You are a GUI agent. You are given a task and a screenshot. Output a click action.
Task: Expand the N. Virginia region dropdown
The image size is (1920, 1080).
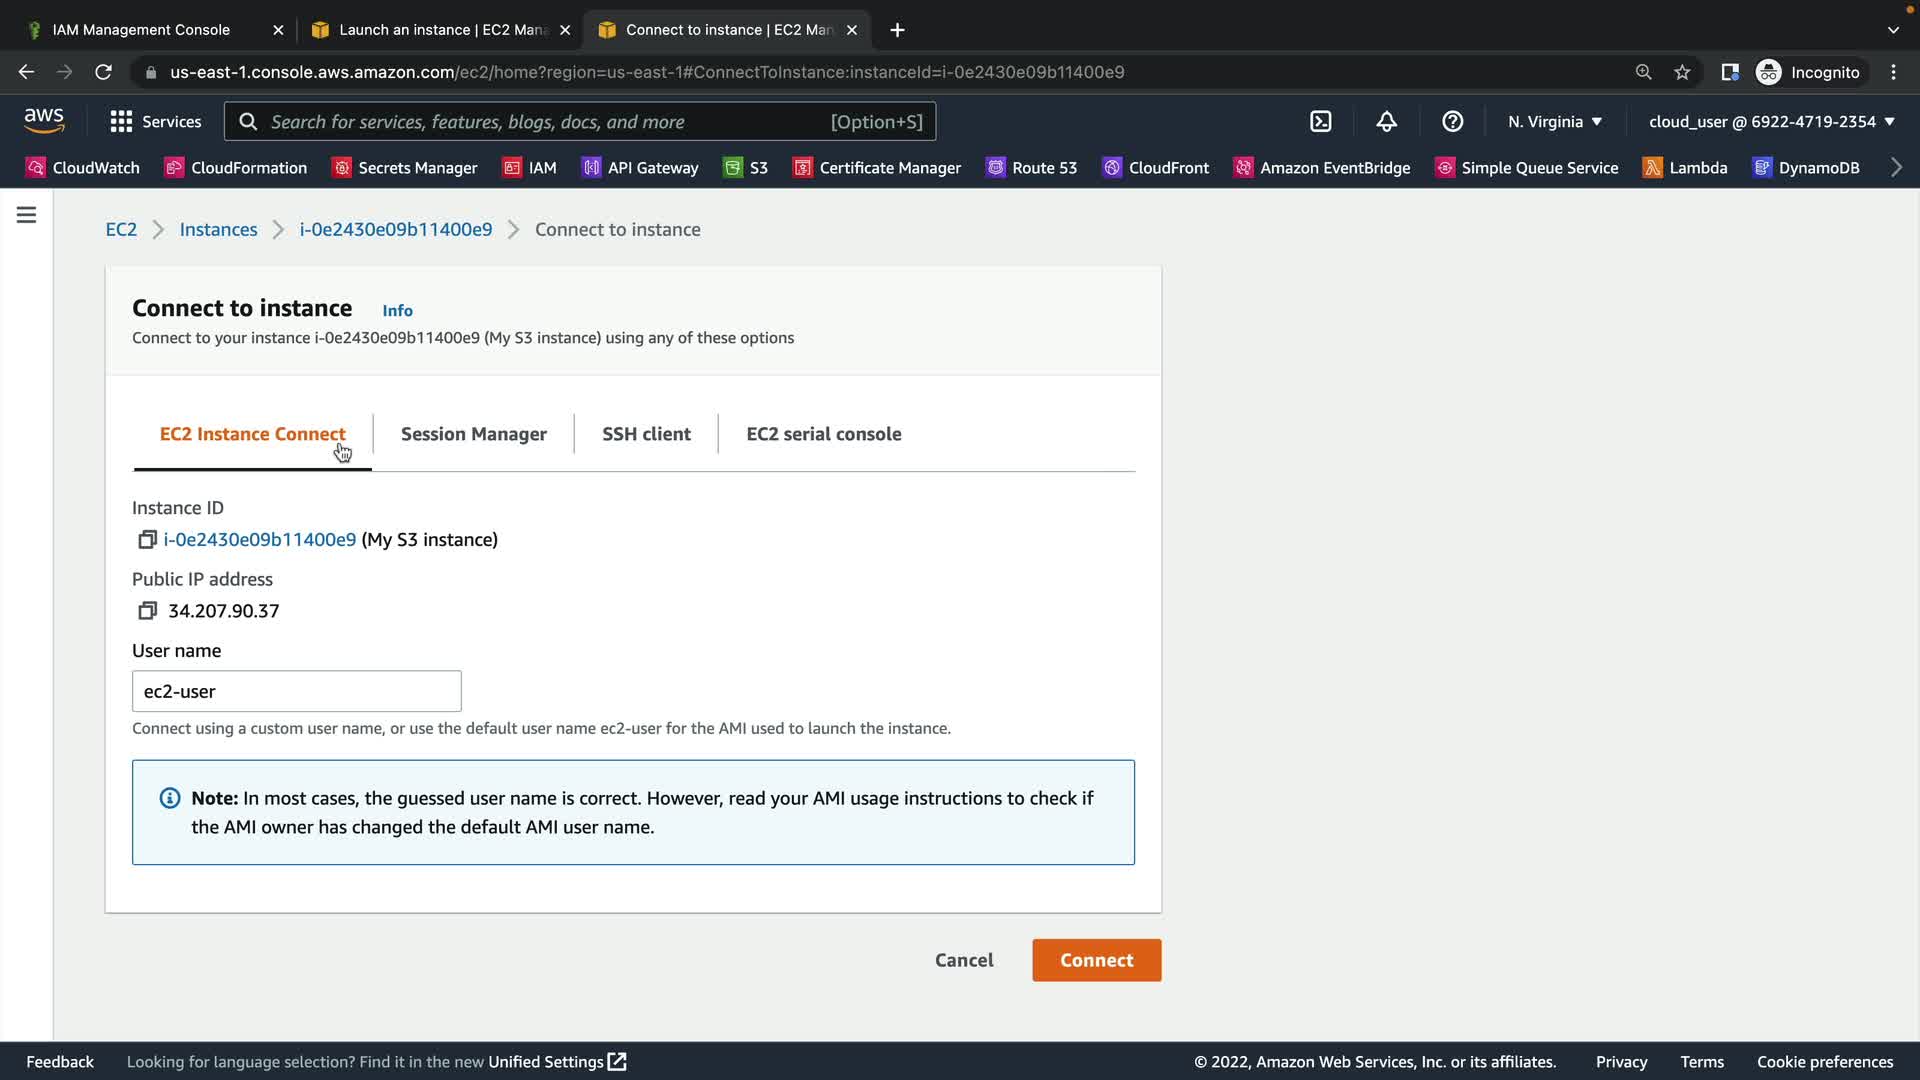[x=1555, y=122]
